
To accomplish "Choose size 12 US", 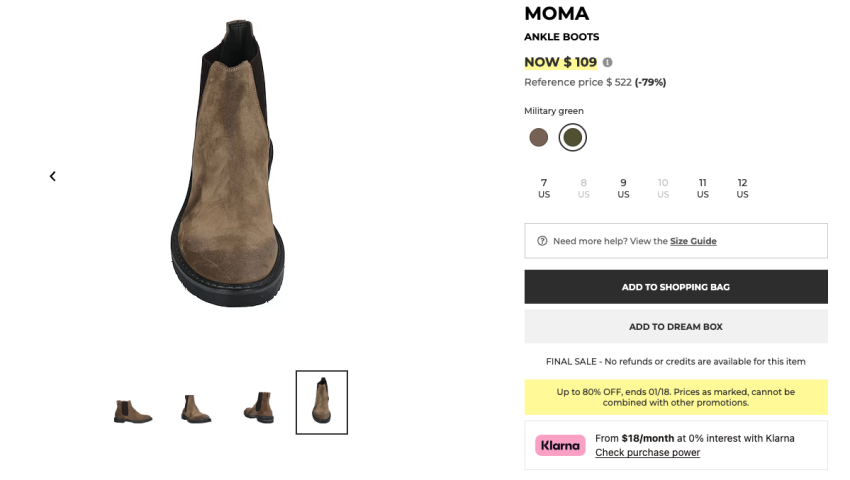I will pos(742,188).
